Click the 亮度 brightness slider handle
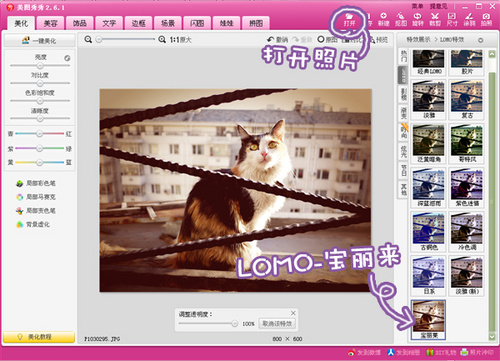This screenshot has width=500, height=361. point(40,65)
